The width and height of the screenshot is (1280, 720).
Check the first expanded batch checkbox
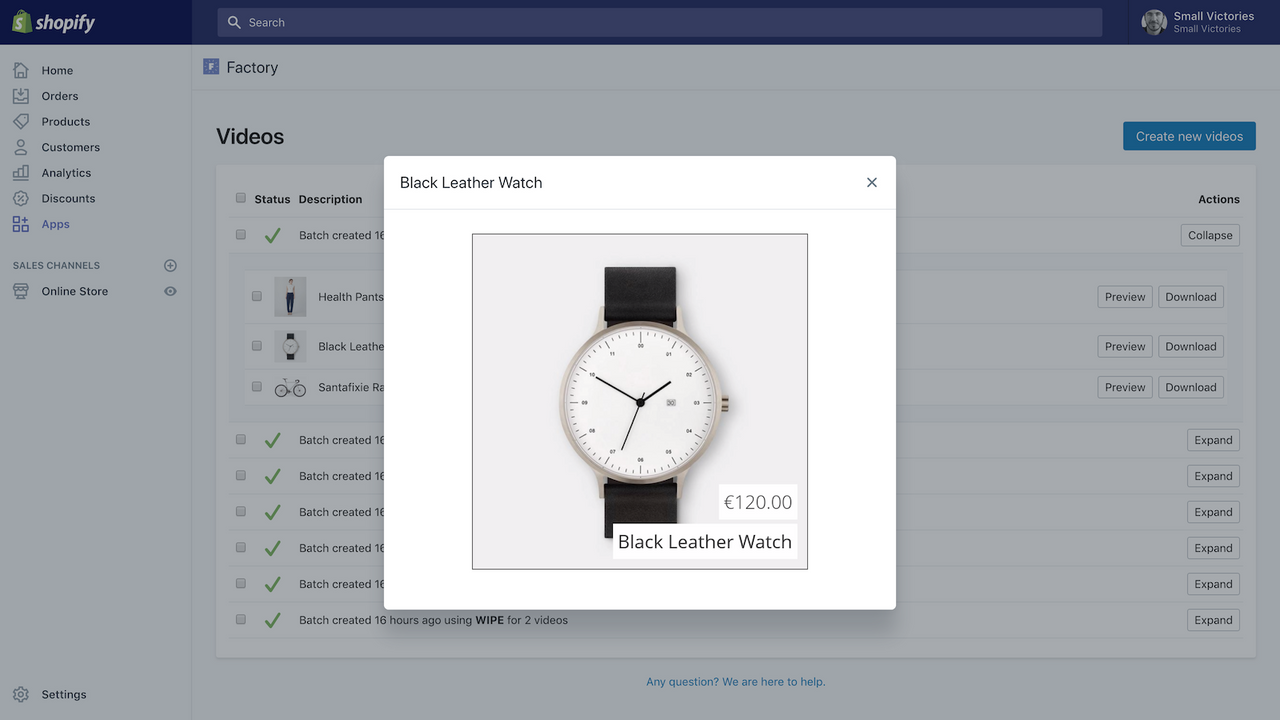241,235
